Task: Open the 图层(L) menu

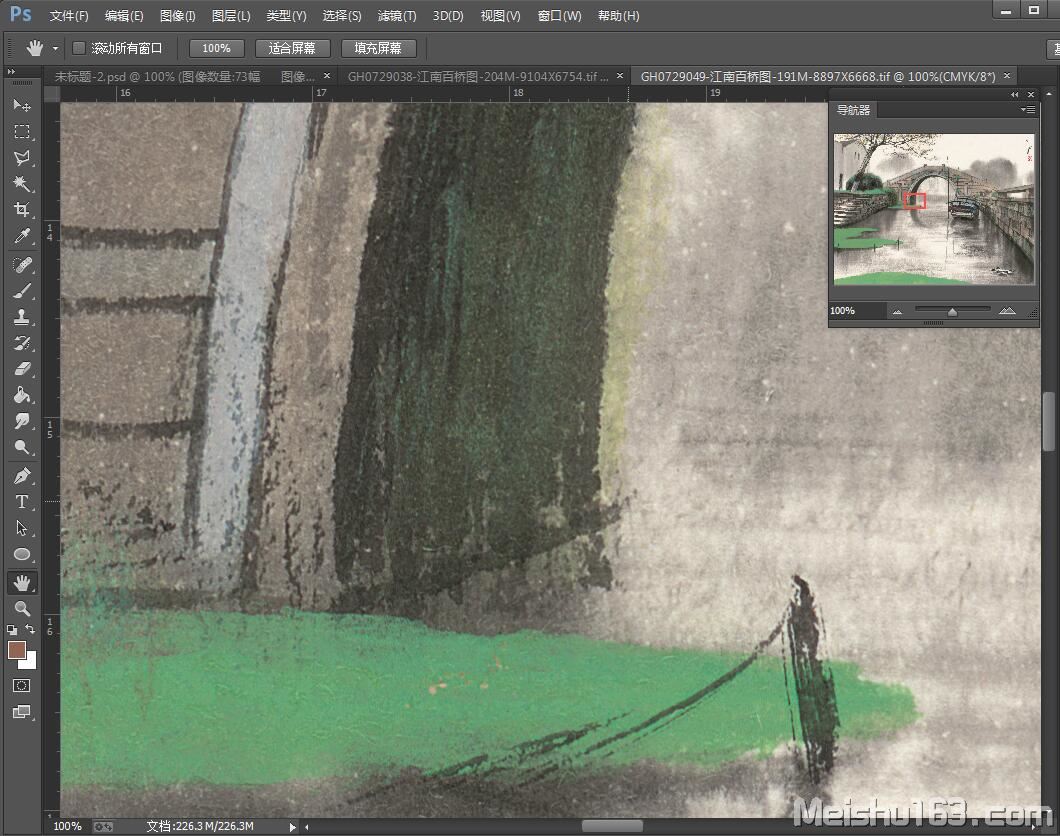Action: click(x=231, y=16)
